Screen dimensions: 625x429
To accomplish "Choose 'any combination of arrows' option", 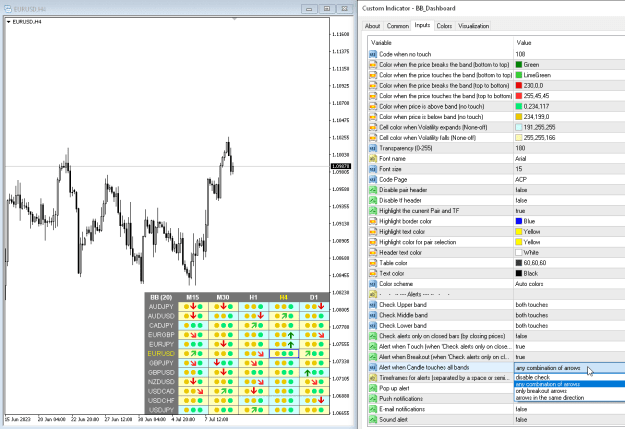I will coord(570,384).
